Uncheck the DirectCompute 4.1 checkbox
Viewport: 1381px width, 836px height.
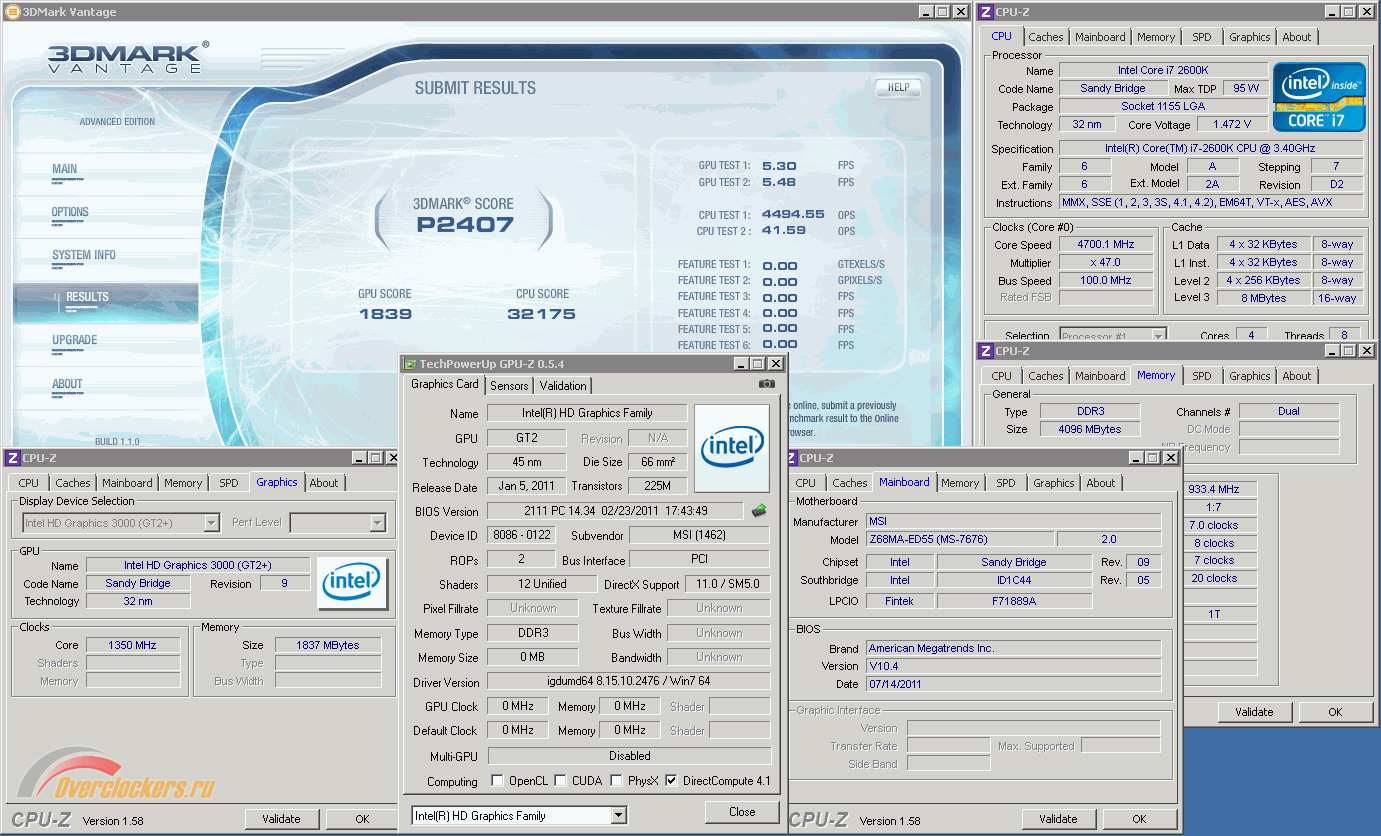(671, 781)
